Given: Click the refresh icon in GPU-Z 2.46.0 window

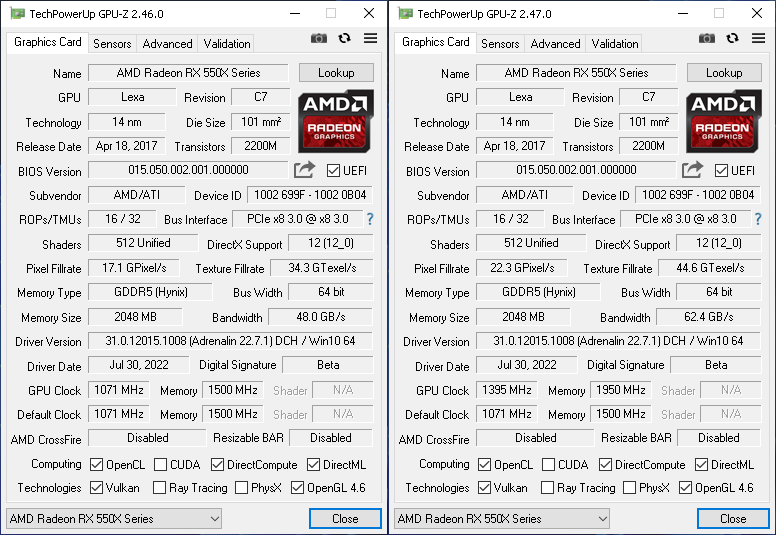Looking at the screenshot, I should pyautogui.click(x=344, y=38).
